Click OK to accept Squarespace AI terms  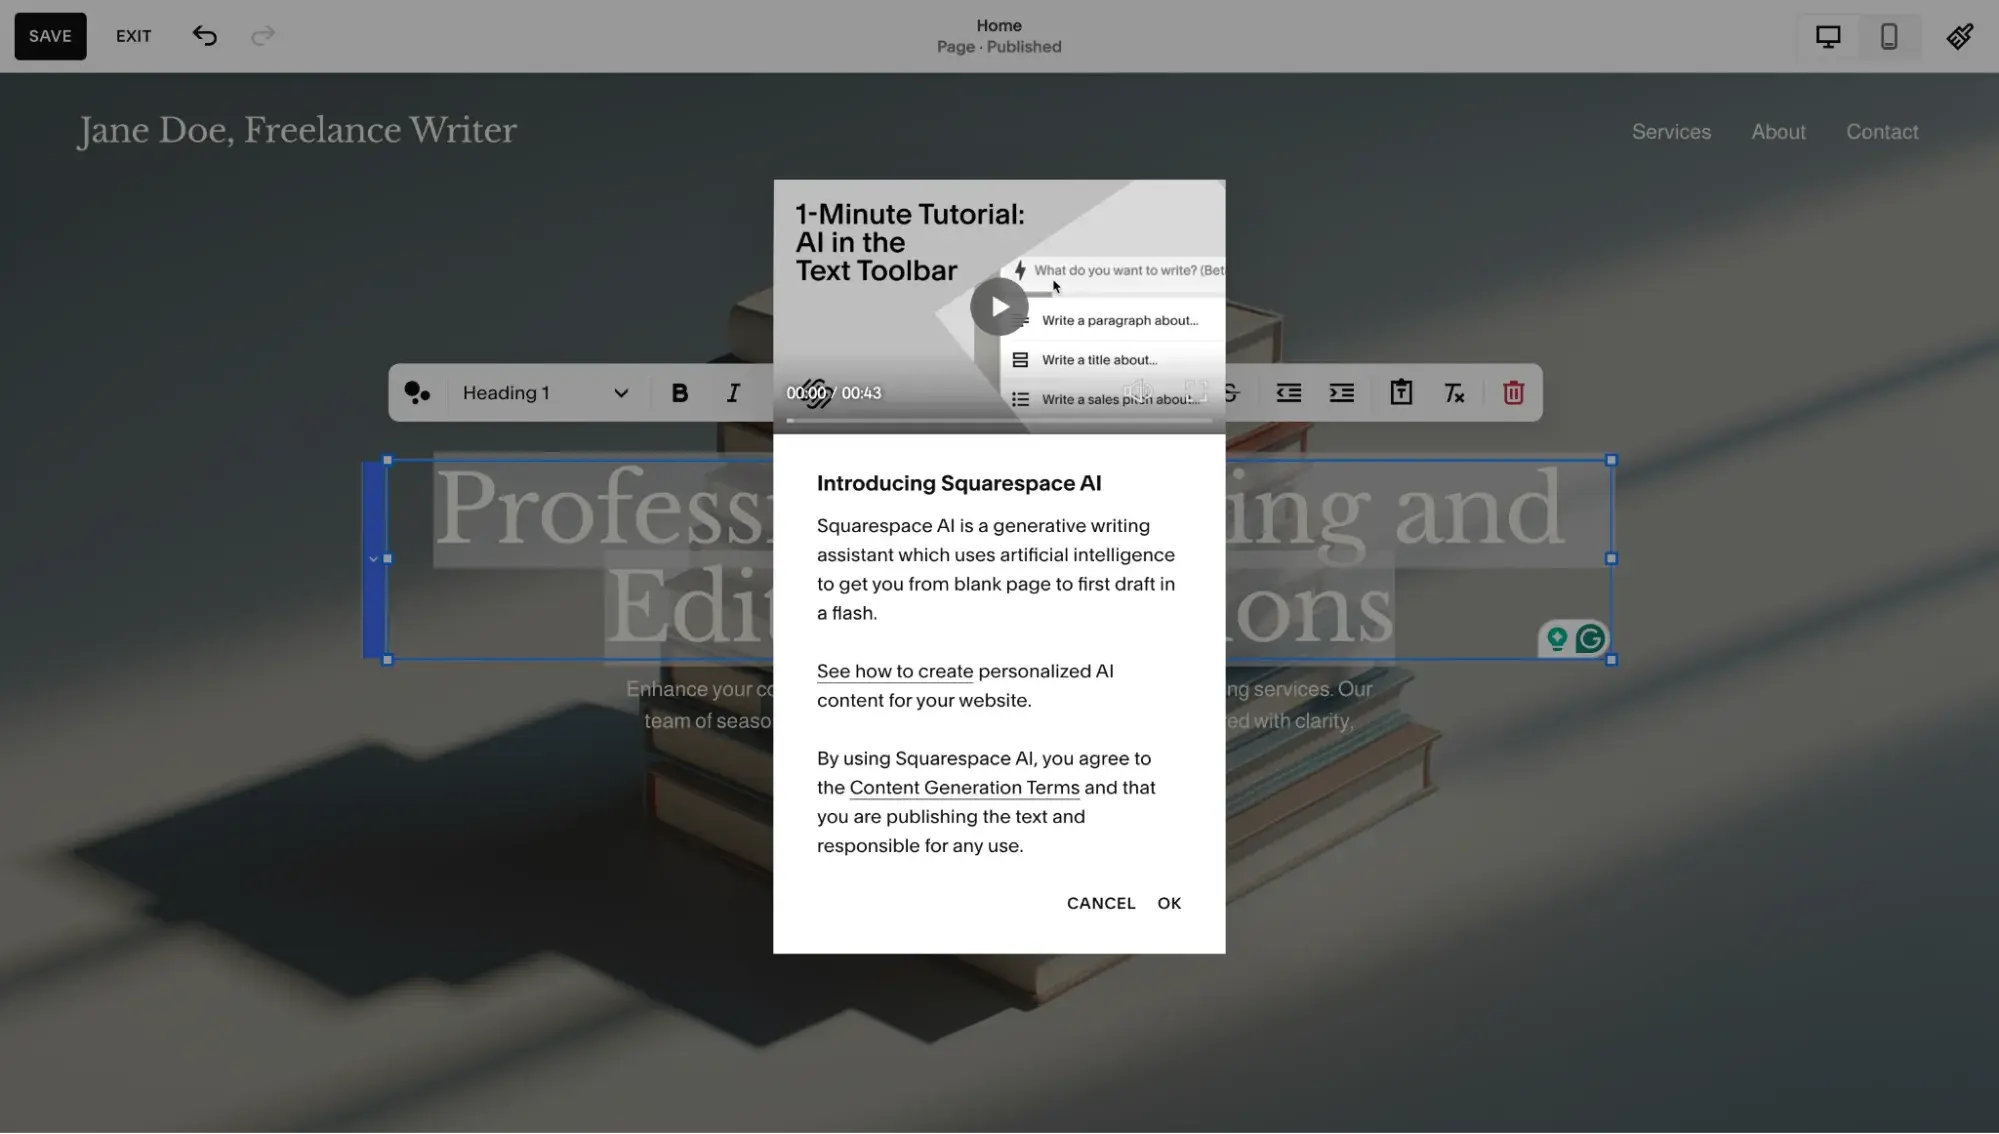(1168, 903)
